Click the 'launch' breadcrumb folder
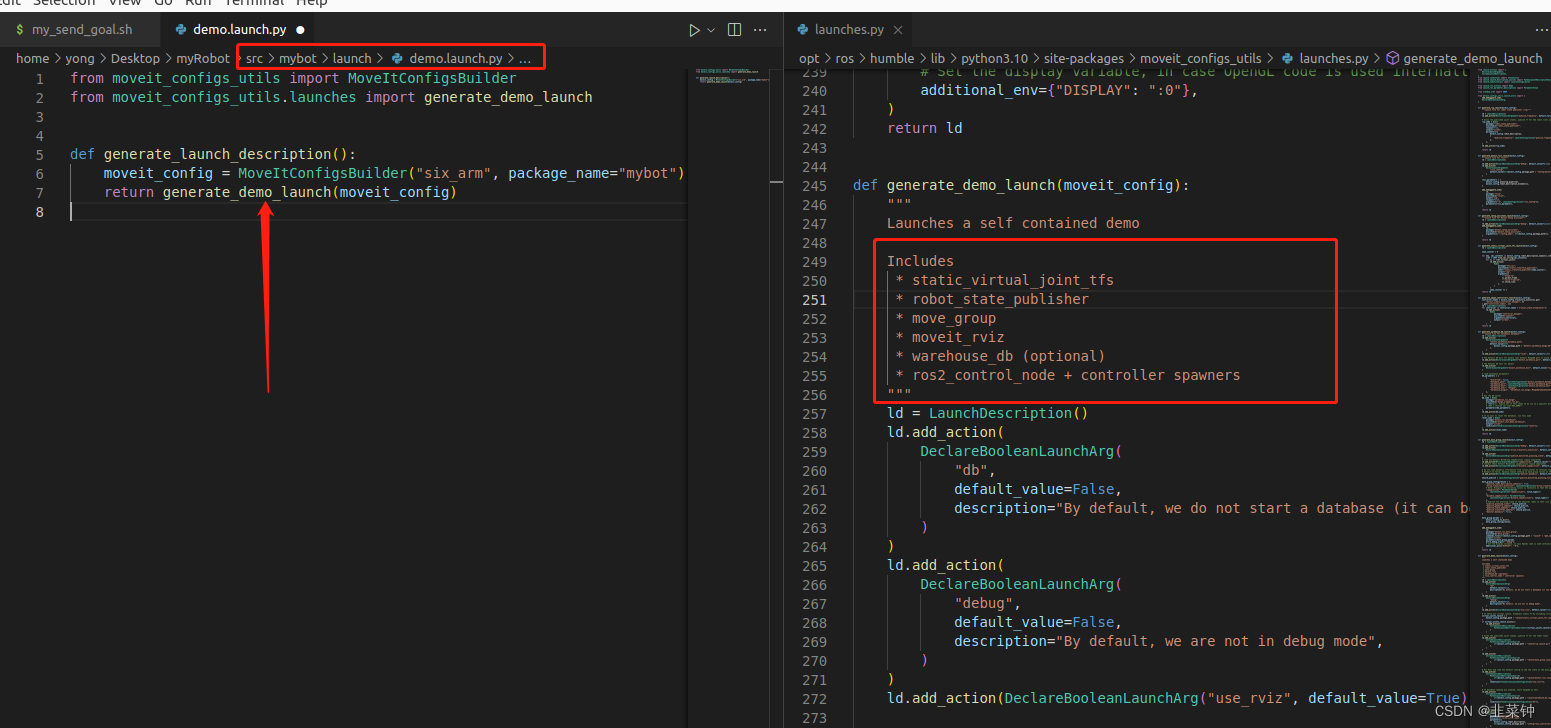The width and height of the screenshot is (1551, 728). click(352, 58)
